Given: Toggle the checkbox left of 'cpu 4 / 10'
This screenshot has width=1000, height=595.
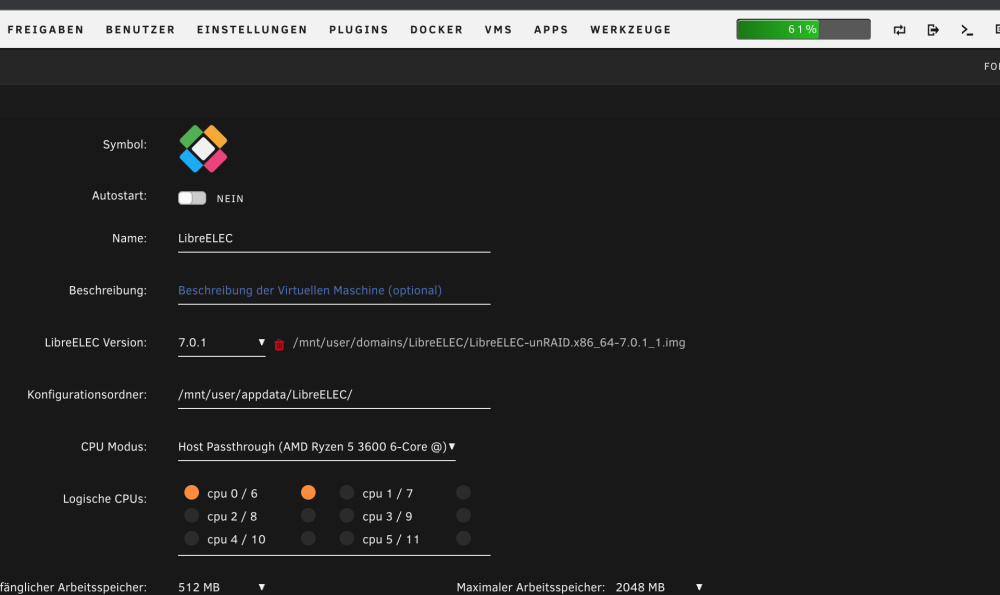Looking at the screenshot, I should (191, 538).
